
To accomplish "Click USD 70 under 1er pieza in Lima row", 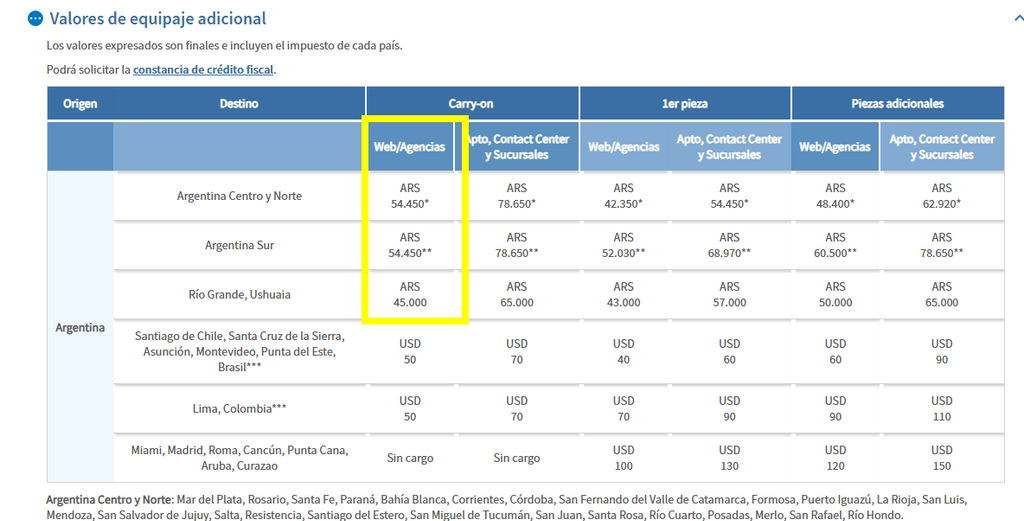I will 624,409.
